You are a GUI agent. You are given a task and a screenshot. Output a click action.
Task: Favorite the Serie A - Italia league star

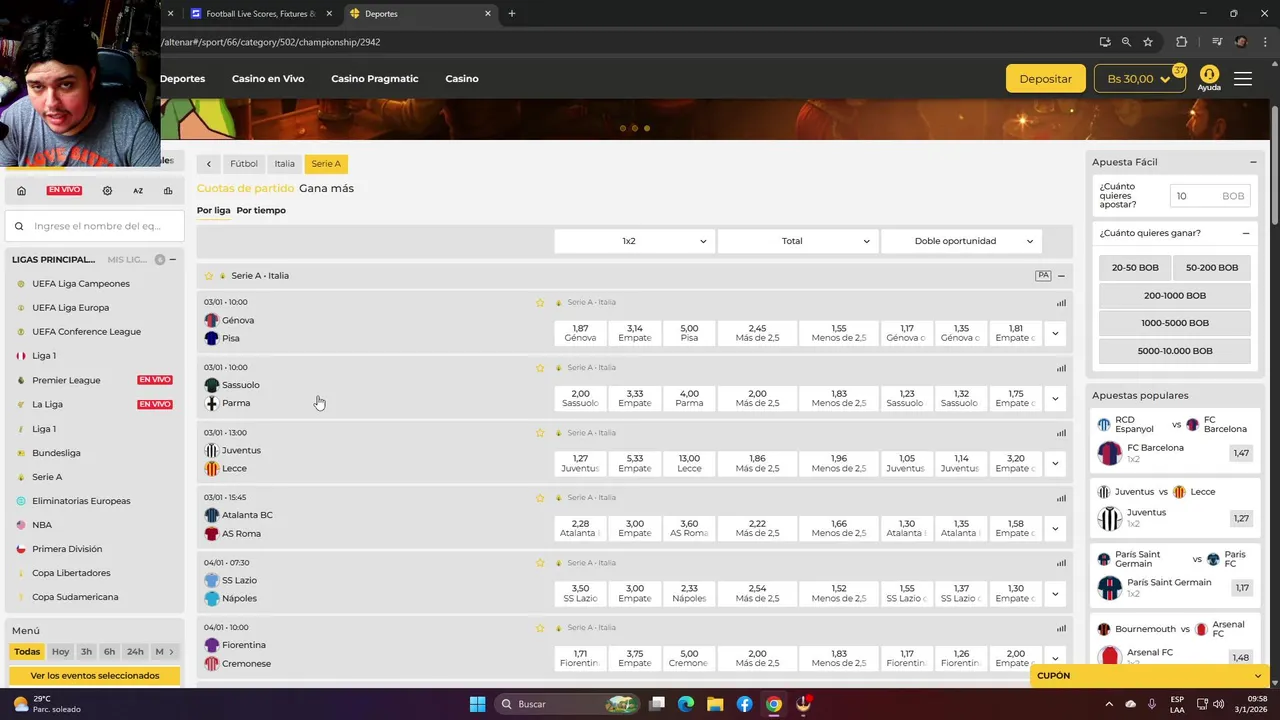pos(209,276)
